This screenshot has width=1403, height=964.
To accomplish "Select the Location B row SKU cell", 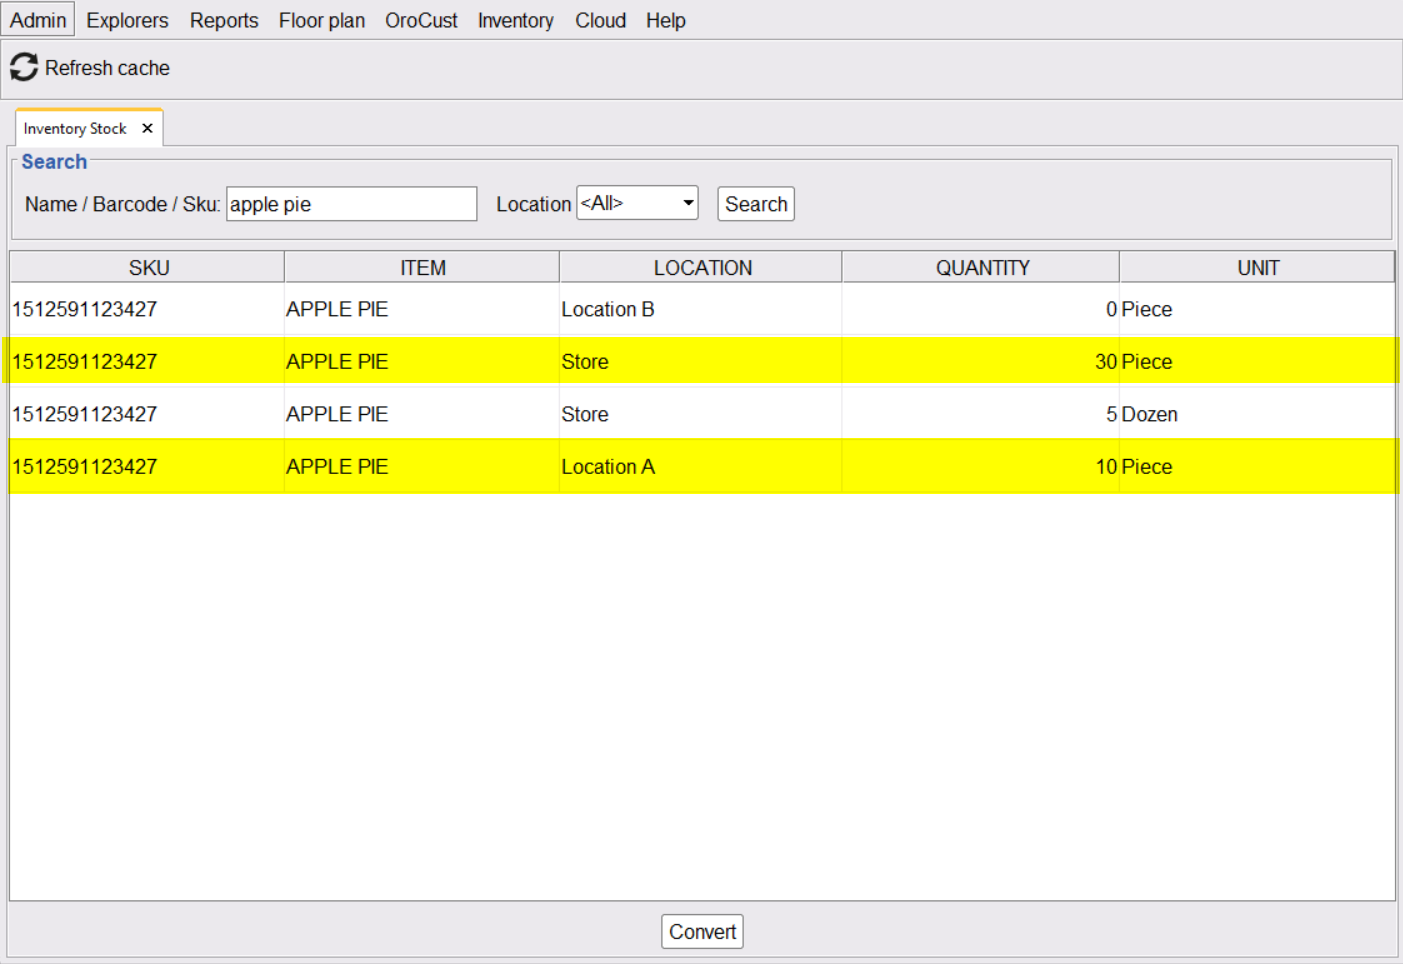I will click(x=147, y=309).
